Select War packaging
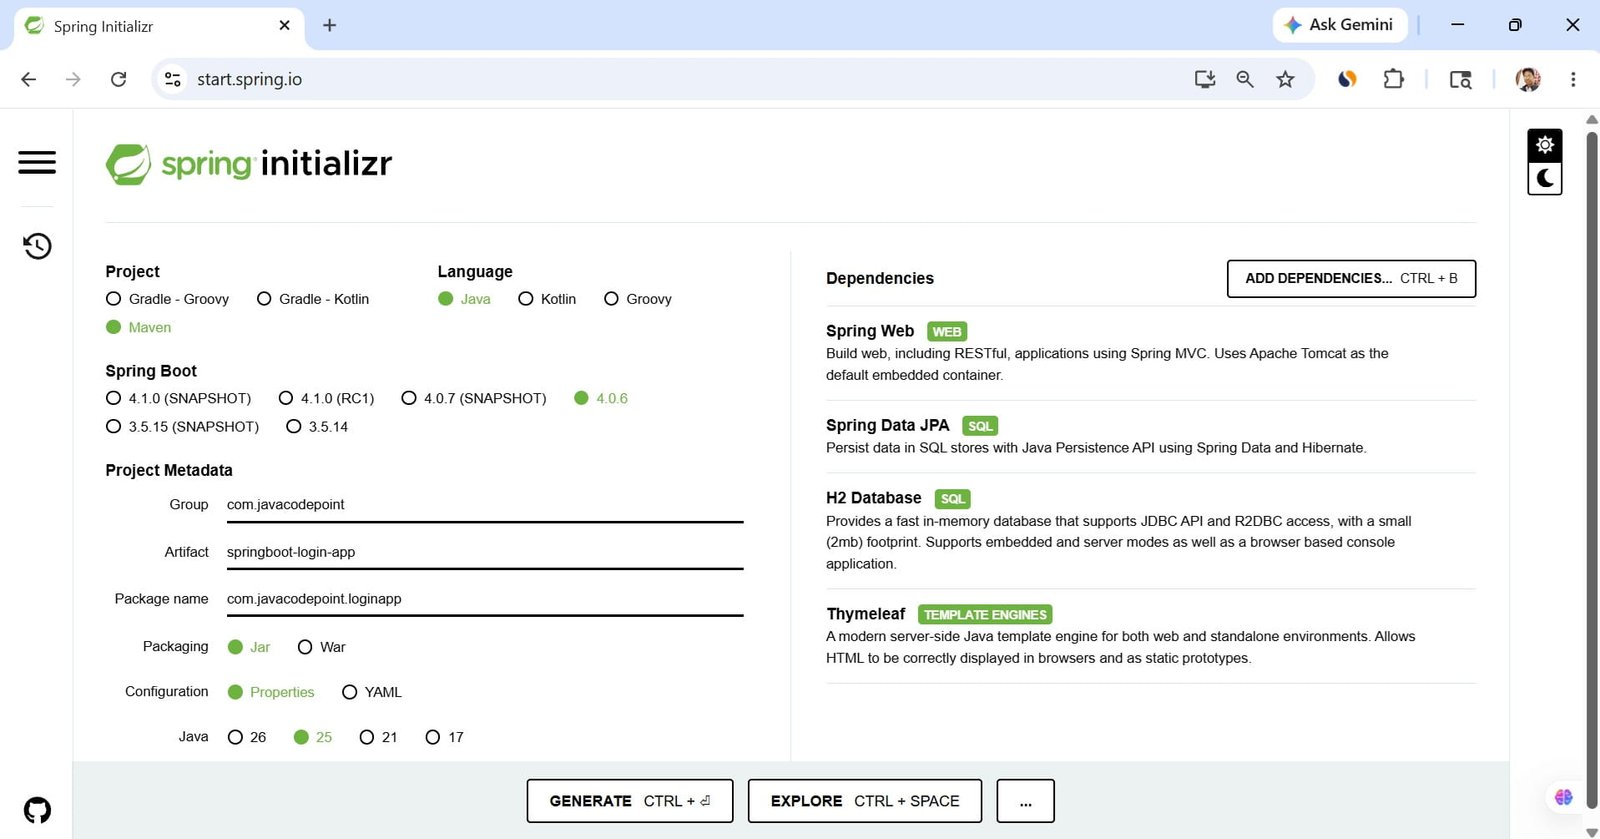Image resolution: width=1600 pixels, height=839 pixels. pos(321,647)
